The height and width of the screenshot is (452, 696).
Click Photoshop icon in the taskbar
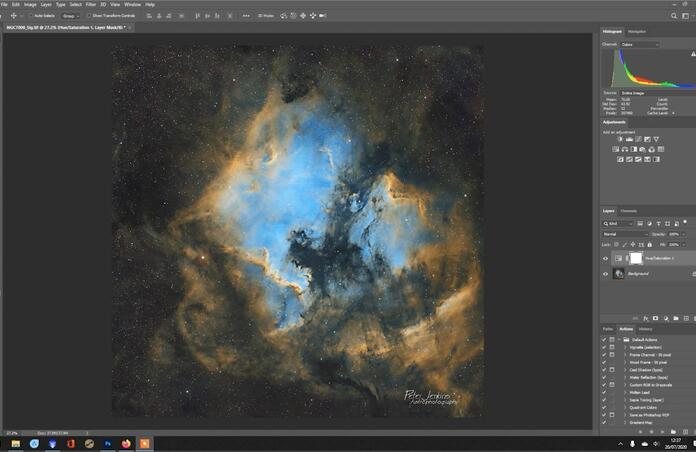click(107, 444)
